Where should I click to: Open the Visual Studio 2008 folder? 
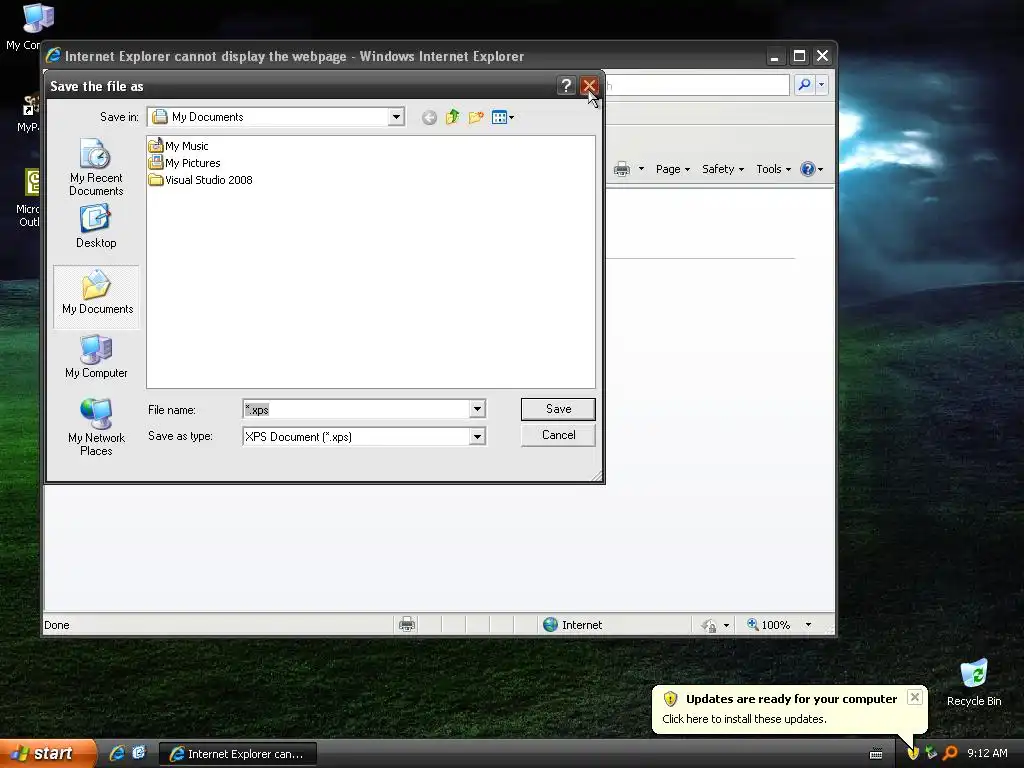(200, 180)
